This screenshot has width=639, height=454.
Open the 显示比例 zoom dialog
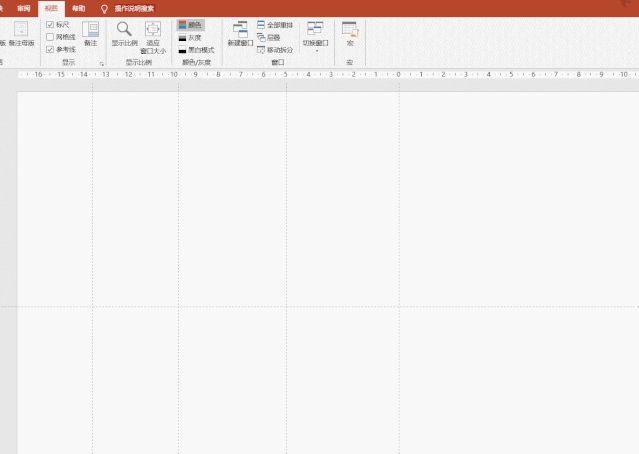click(124, 33)
